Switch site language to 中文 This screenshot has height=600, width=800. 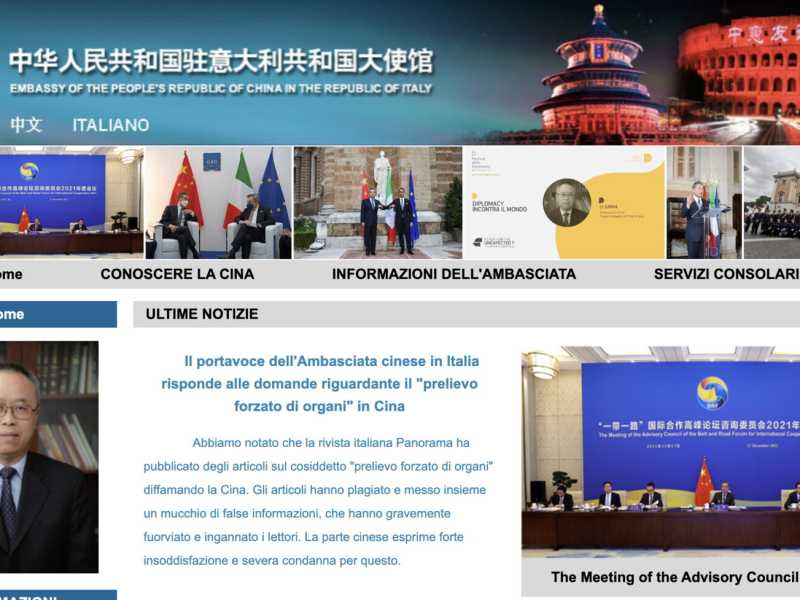pyautogui.click(x=26, y=125)
